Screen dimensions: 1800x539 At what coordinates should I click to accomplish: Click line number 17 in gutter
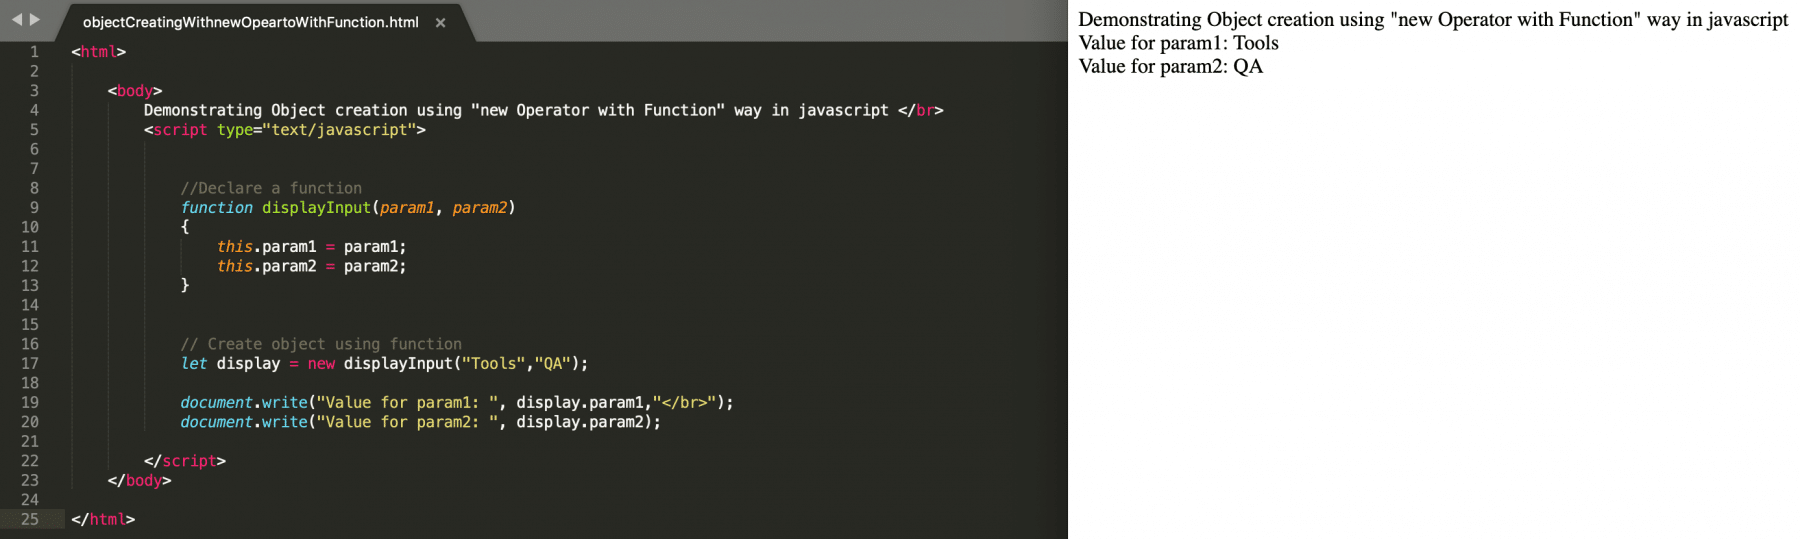(x=30, y=363)
